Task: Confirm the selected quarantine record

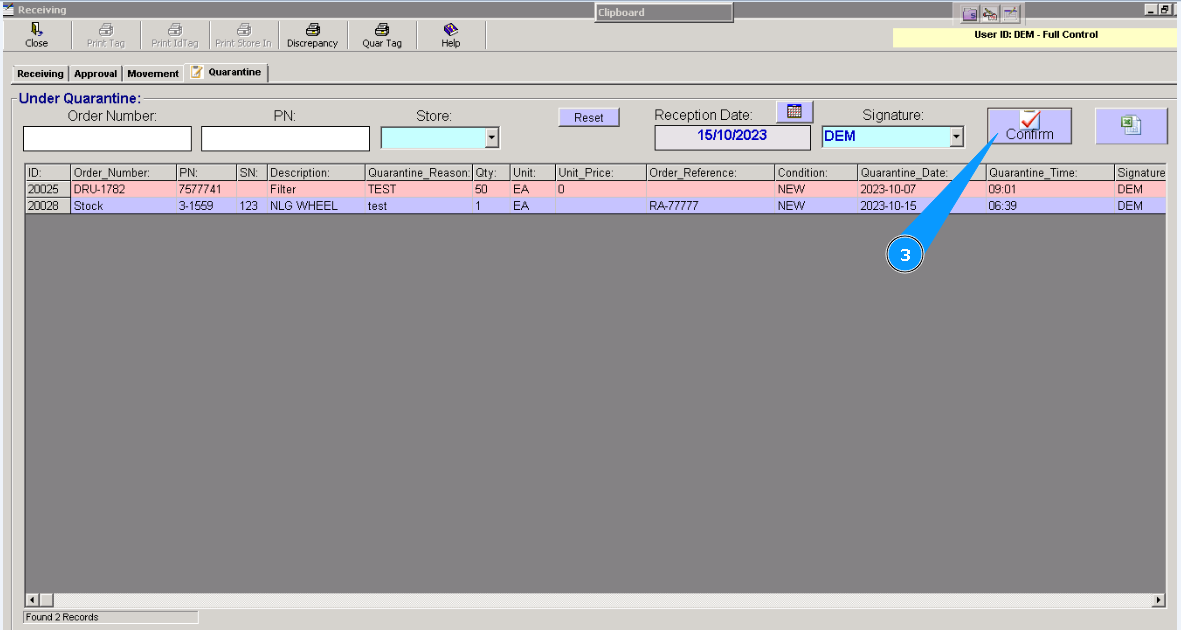Action: [1028, 124]
